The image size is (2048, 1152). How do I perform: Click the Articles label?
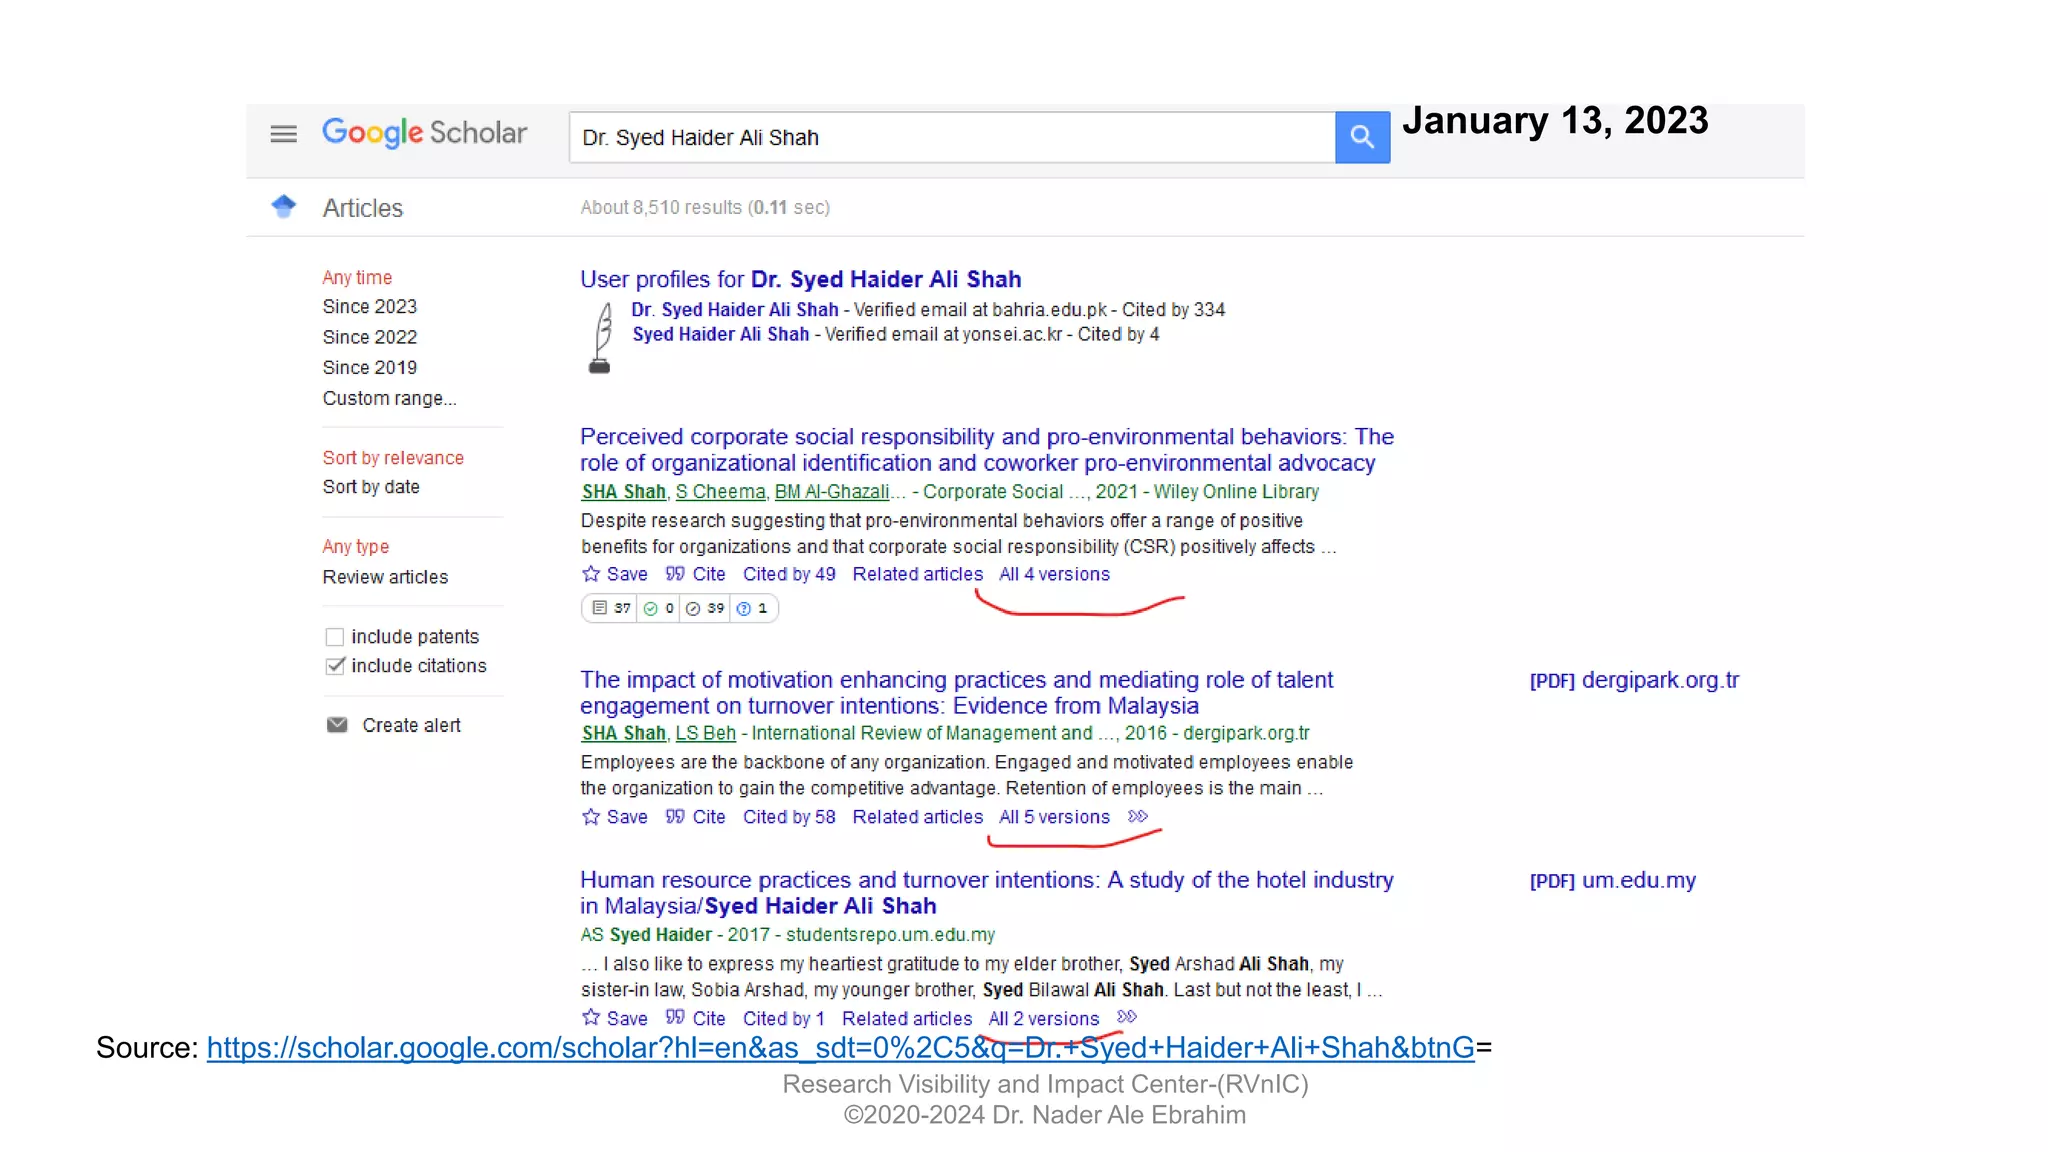point(362,208)
